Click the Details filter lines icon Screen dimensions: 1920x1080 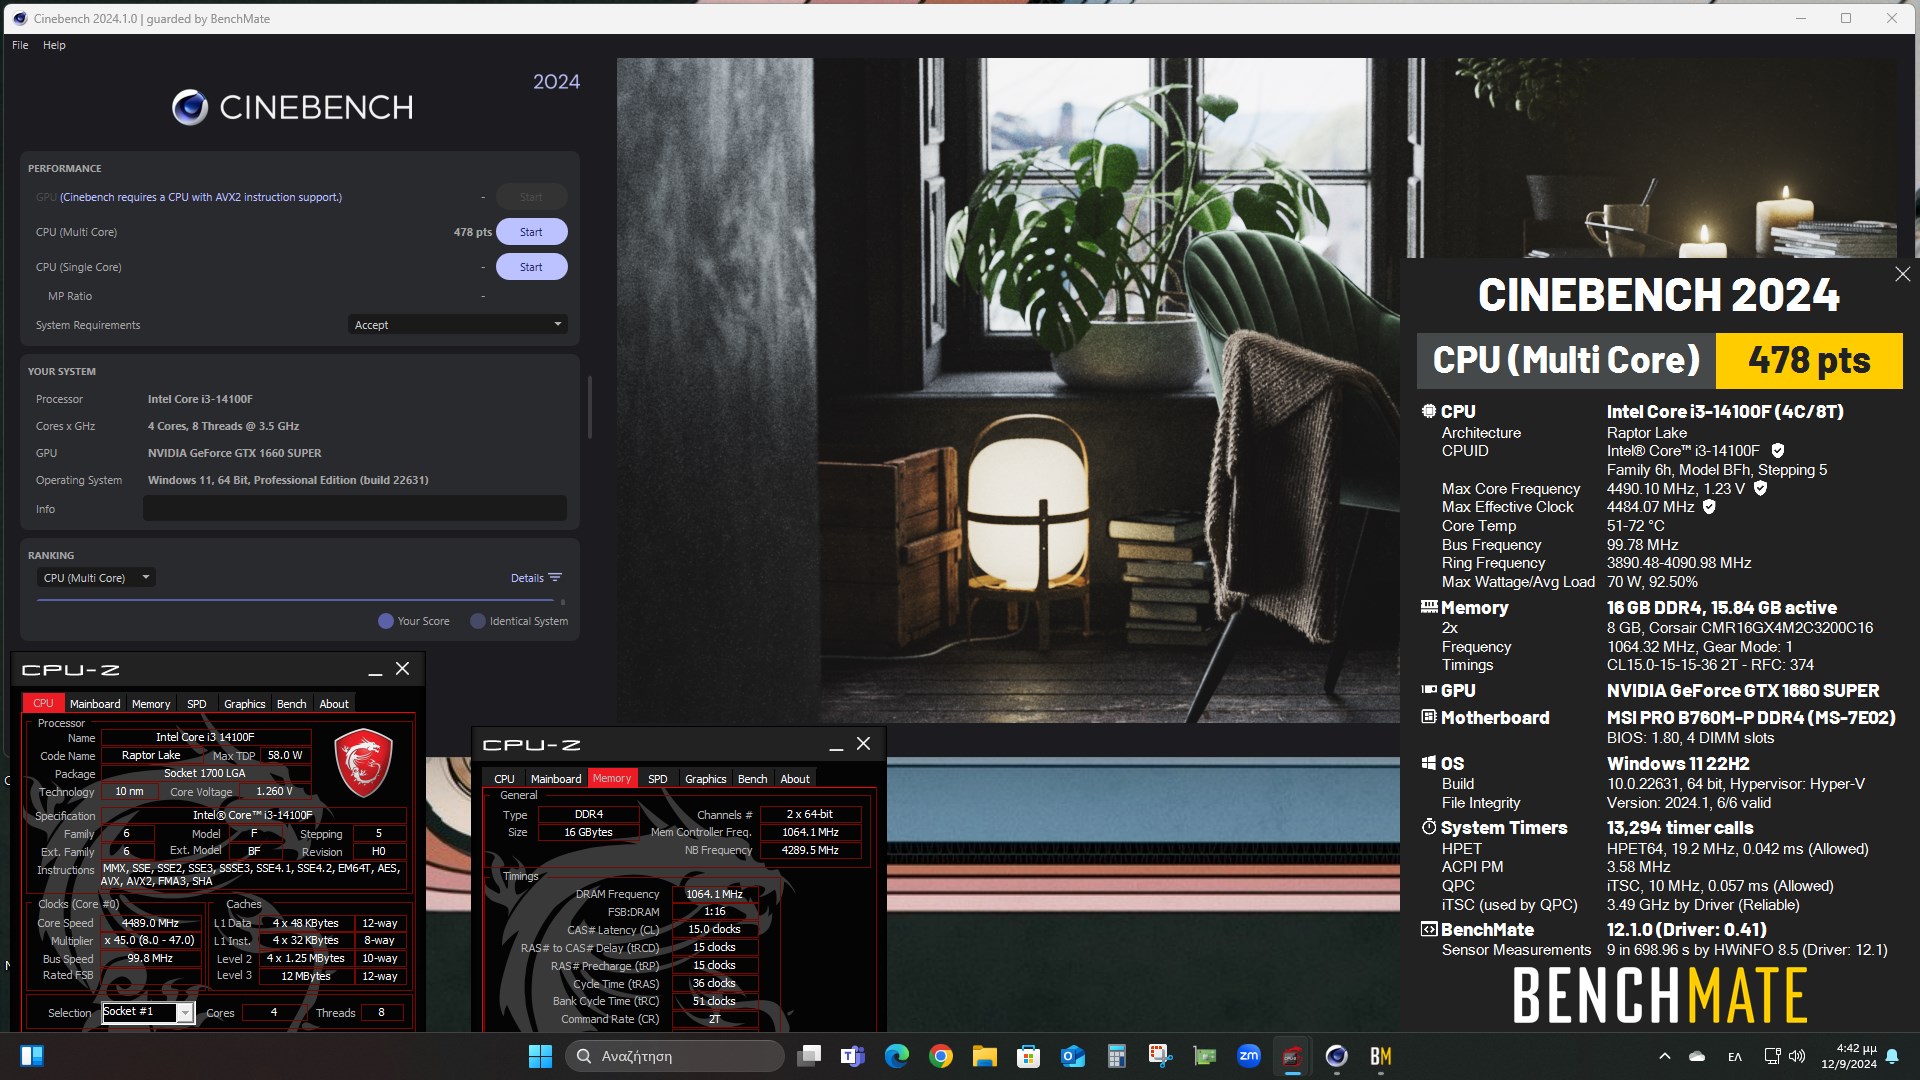[x=555, y=578]
